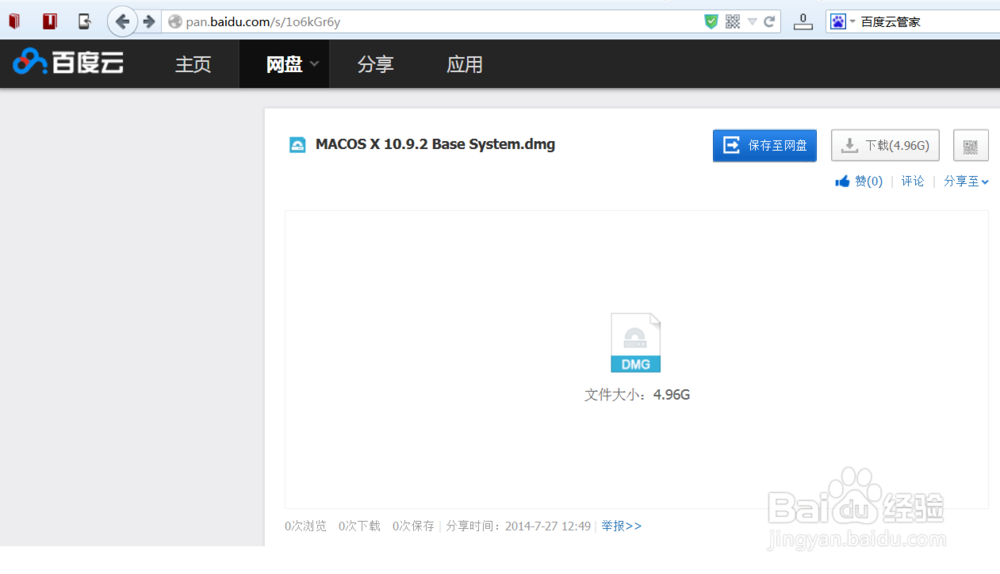
Task: Click the file name MACOS X 10.9.2 Base System.dmg
Action: point(435,144)
